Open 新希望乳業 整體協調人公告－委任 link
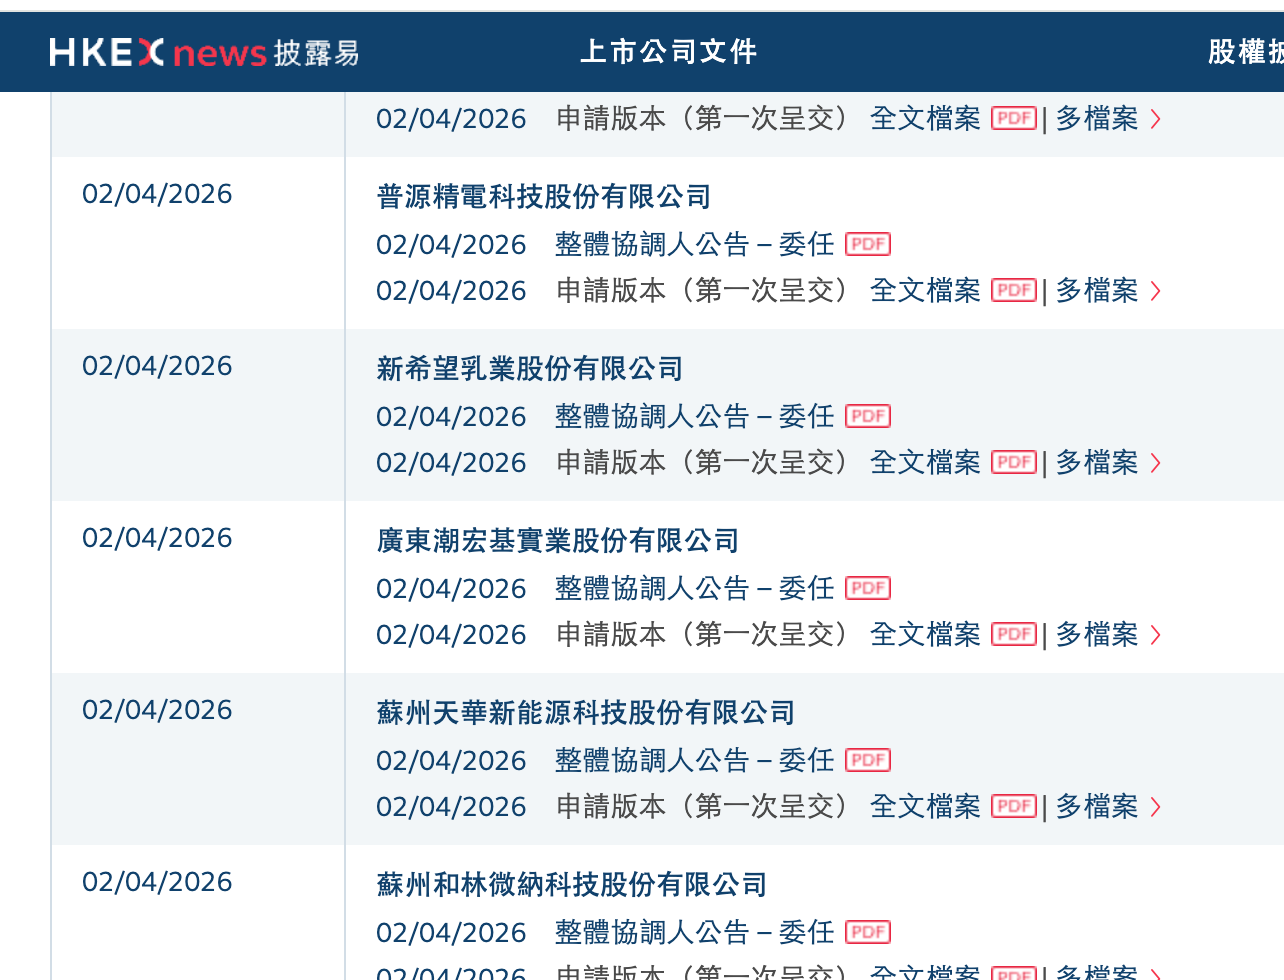 coord(694,416)
